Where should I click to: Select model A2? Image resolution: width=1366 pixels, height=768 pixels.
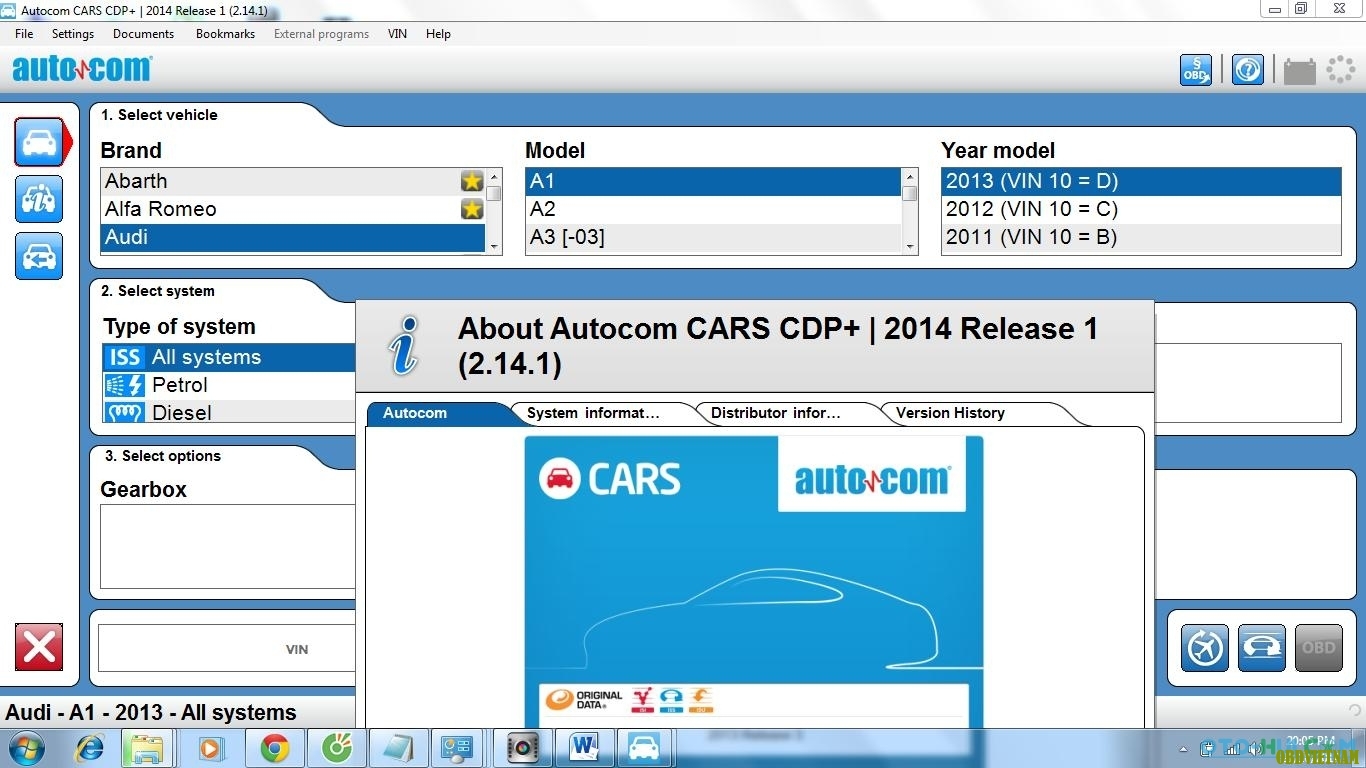[x=713, y=209]
